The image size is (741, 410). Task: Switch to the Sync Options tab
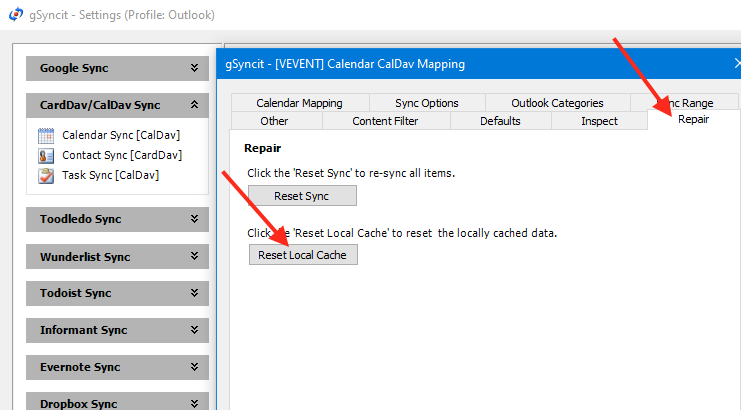click(427, 102)
